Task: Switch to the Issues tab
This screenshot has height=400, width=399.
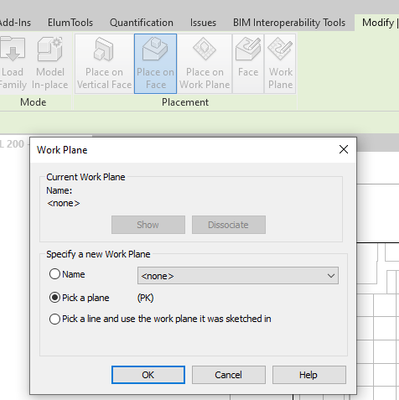Action: tap(203, 23)
